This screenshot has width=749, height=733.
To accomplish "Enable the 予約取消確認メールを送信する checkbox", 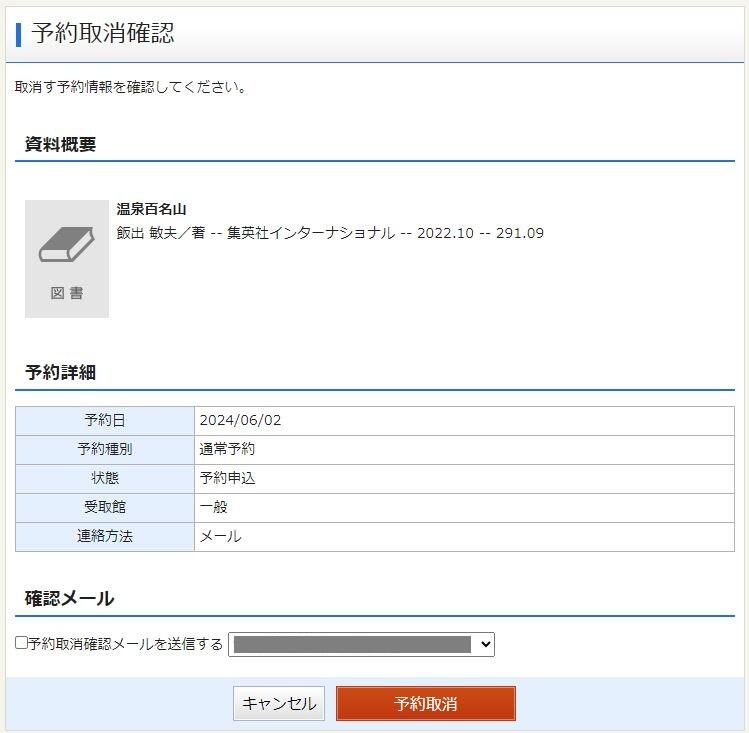I will click(x=21, y=643).
